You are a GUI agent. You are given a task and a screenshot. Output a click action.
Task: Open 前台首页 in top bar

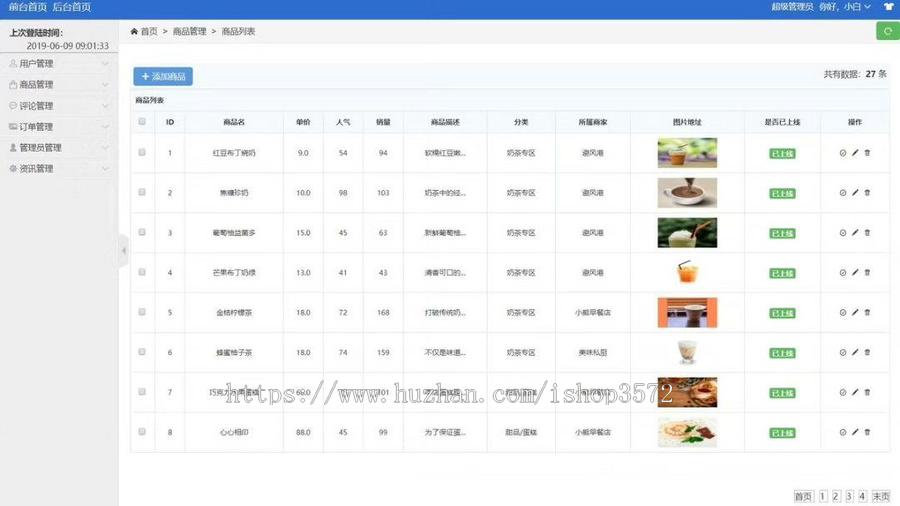(x=28, y=7)
